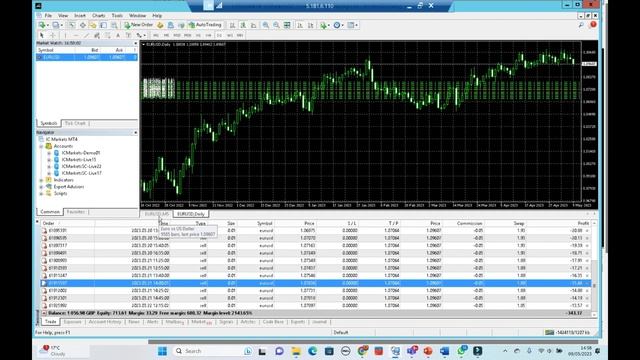Switch to the H1 timeframe
The height and width of the screenshot is (360, 640).
[198, 35]
